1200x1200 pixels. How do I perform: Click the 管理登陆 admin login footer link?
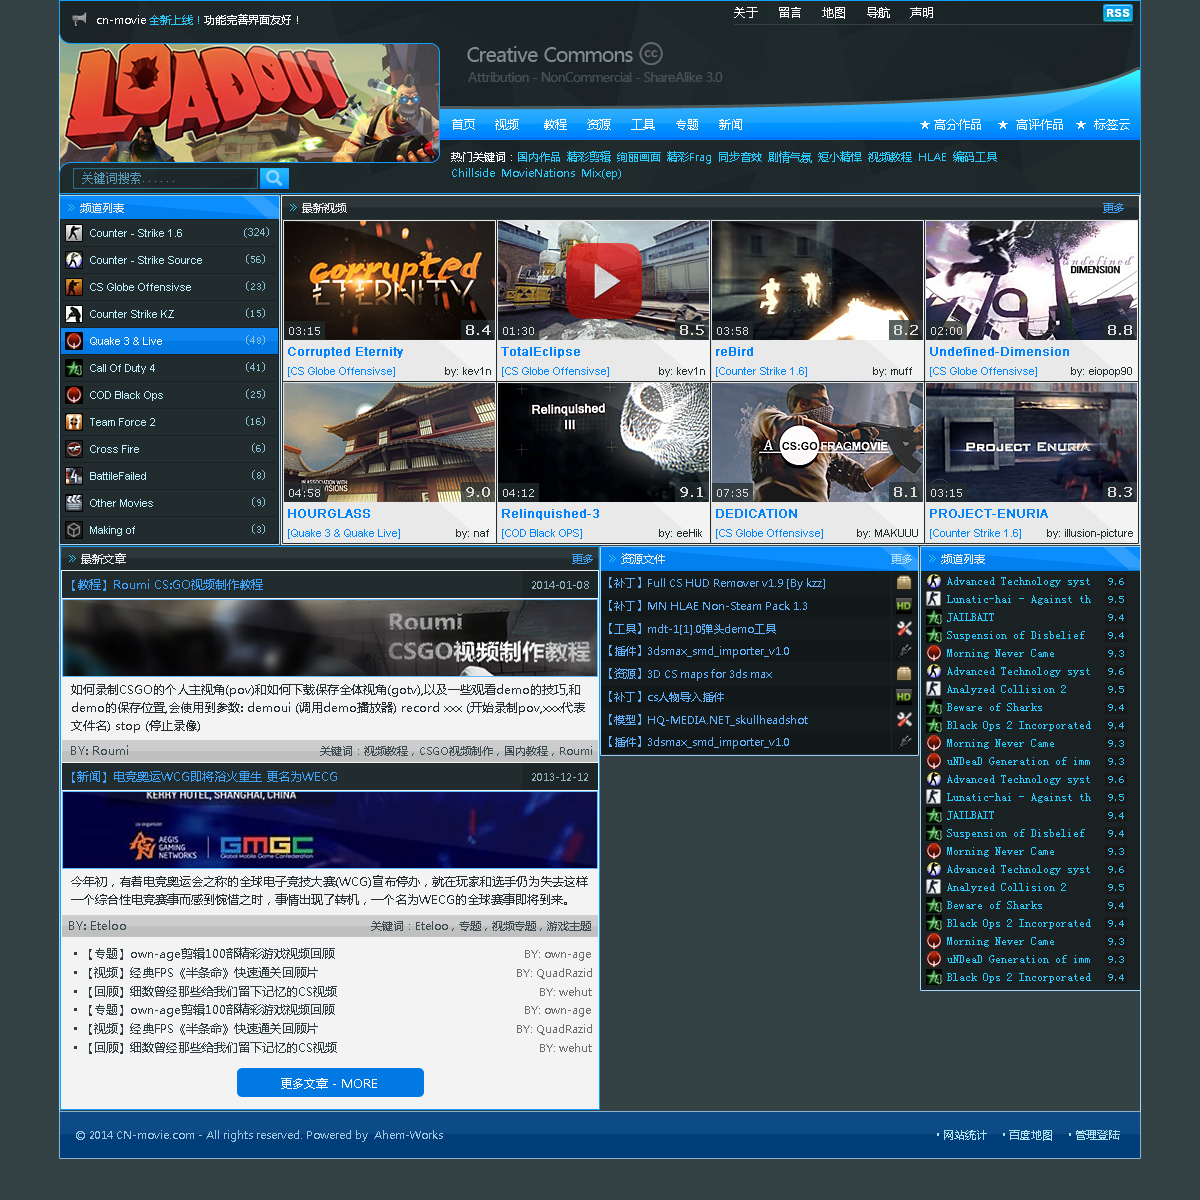pos(1095,1135)
